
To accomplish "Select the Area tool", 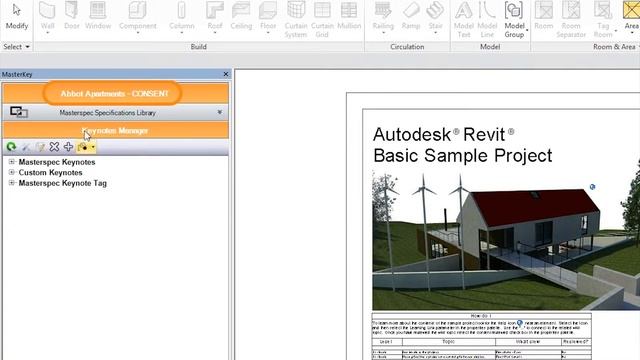I will click(x=631, y=16).
